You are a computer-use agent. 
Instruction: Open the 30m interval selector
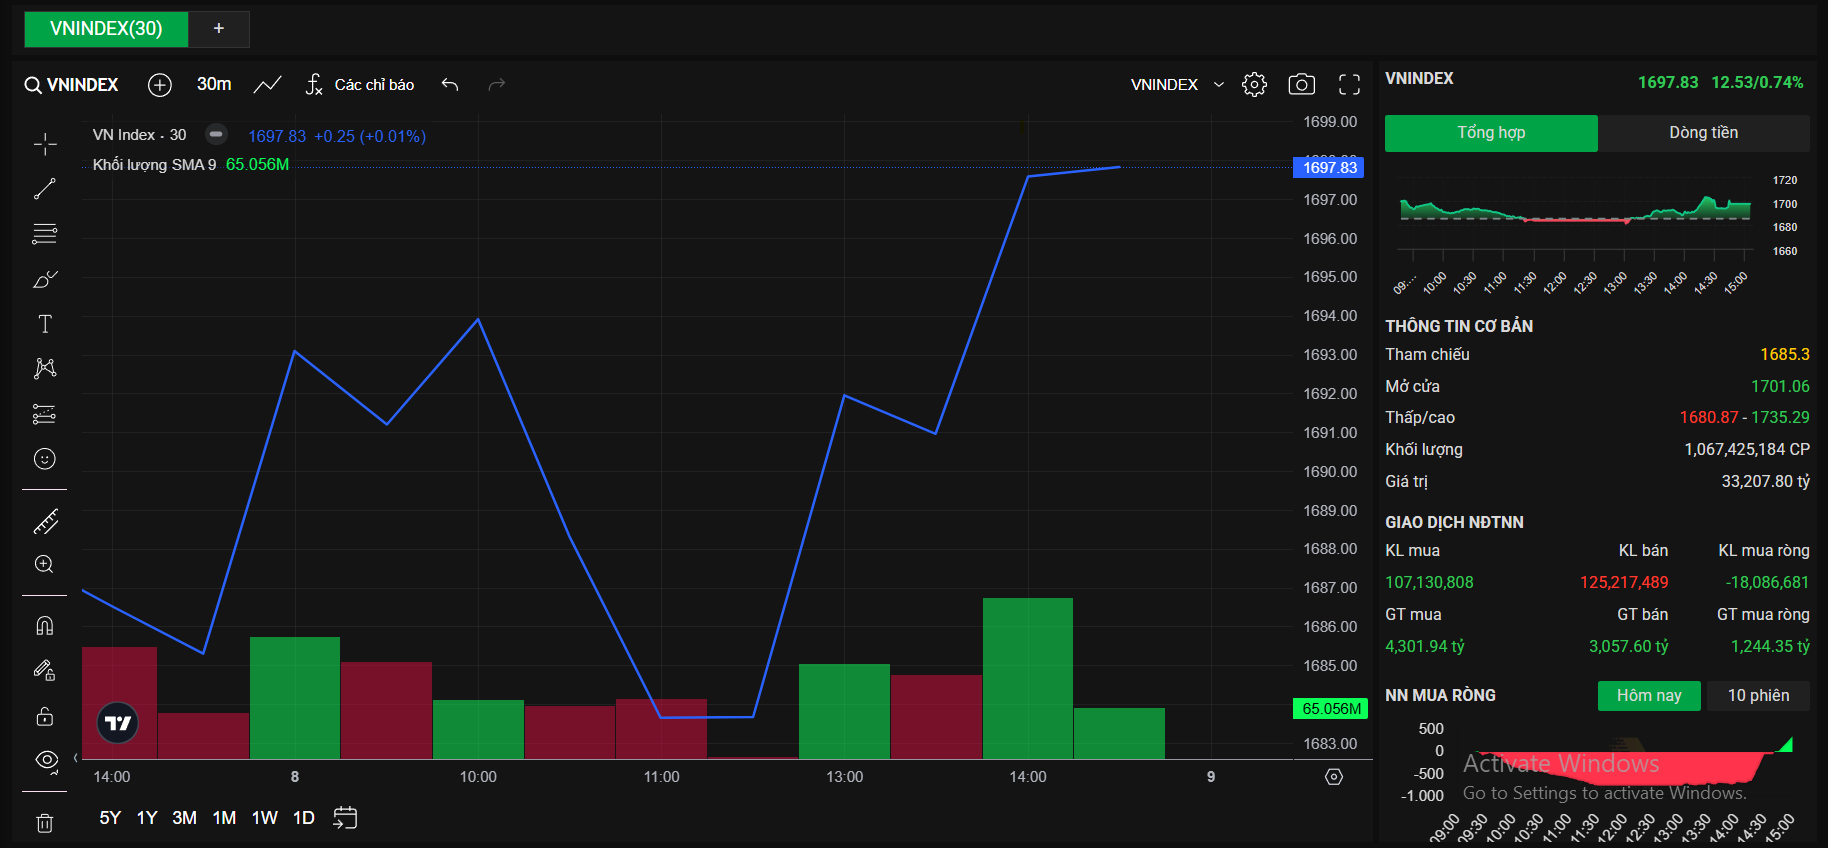tap(214, 84)
